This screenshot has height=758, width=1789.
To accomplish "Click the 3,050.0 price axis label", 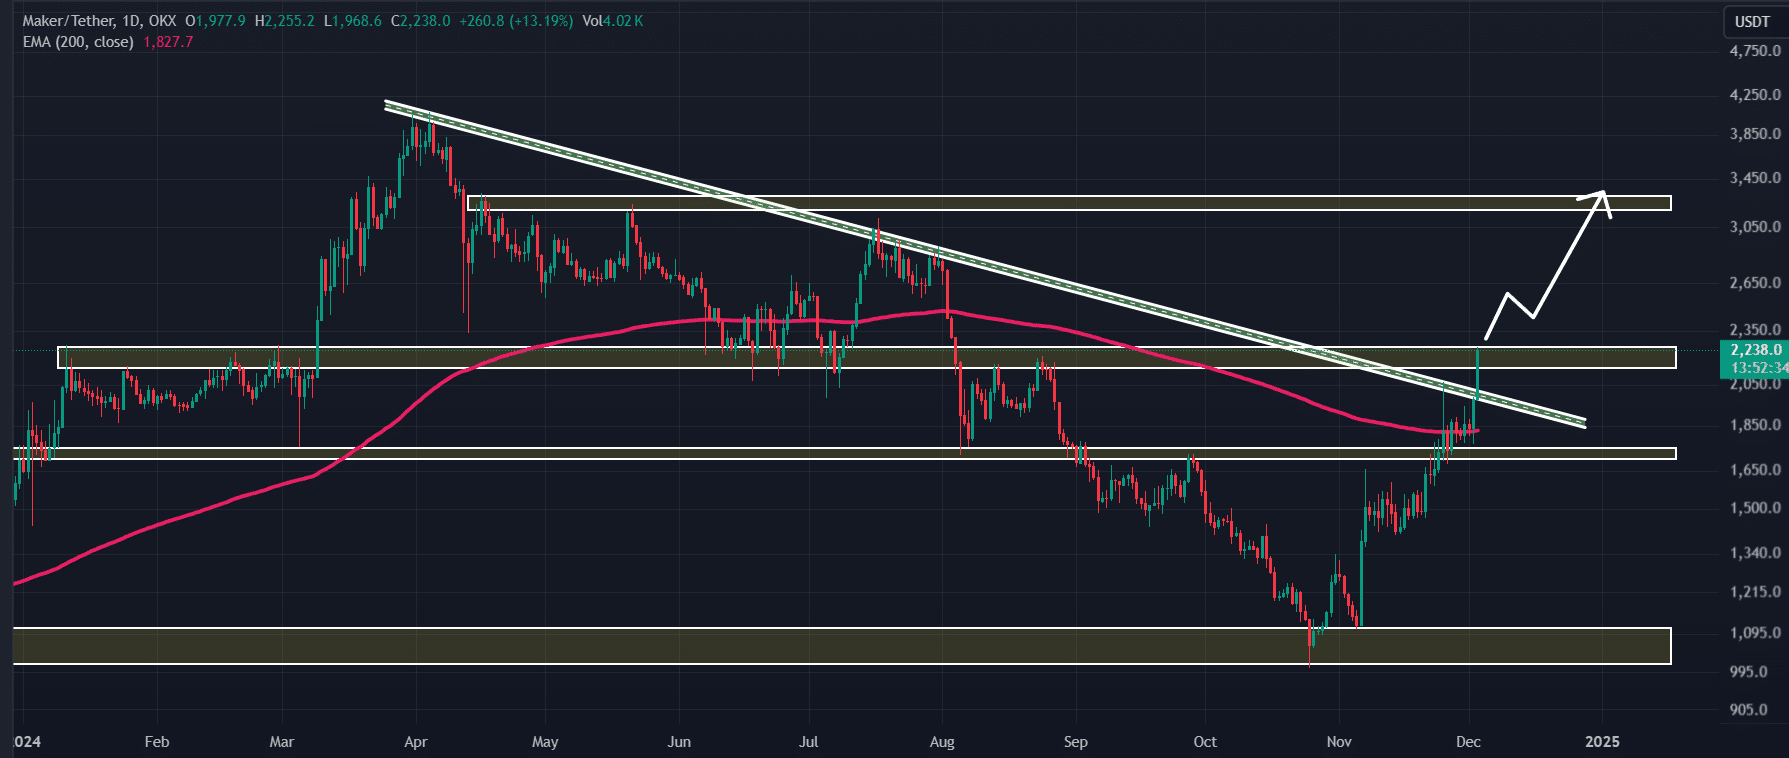I will [1755, 227].
